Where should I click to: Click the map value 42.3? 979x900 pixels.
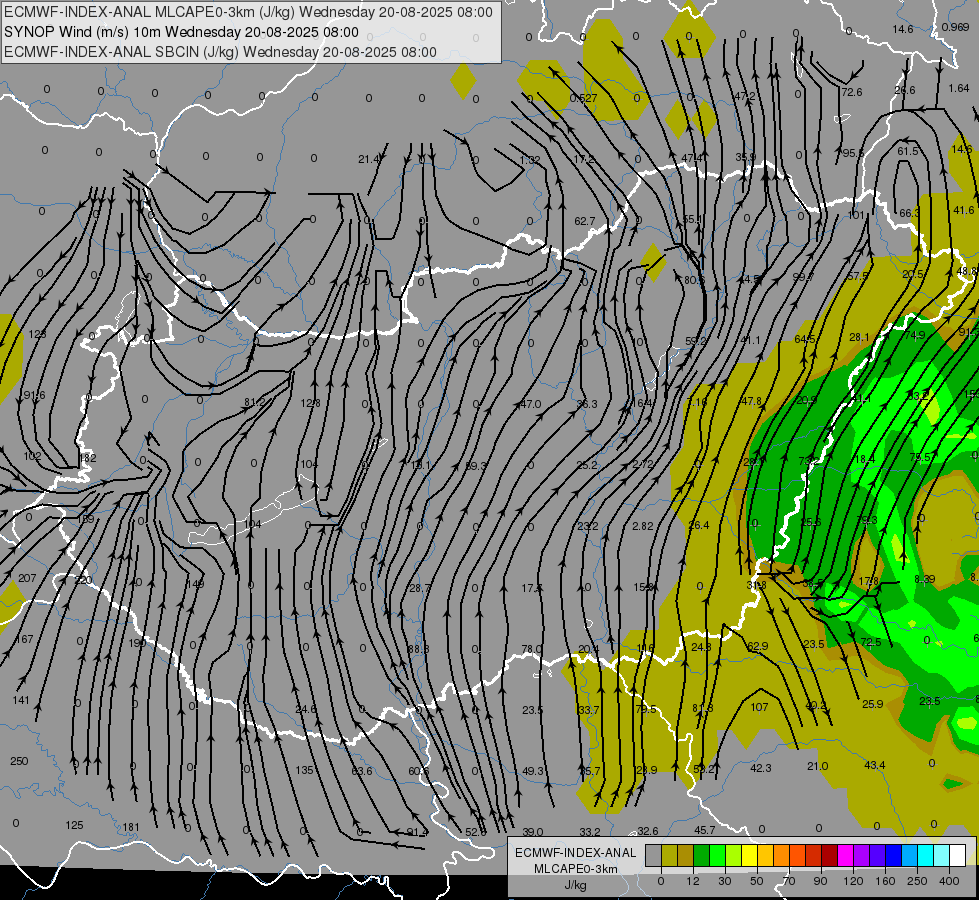tap(760, 768)
